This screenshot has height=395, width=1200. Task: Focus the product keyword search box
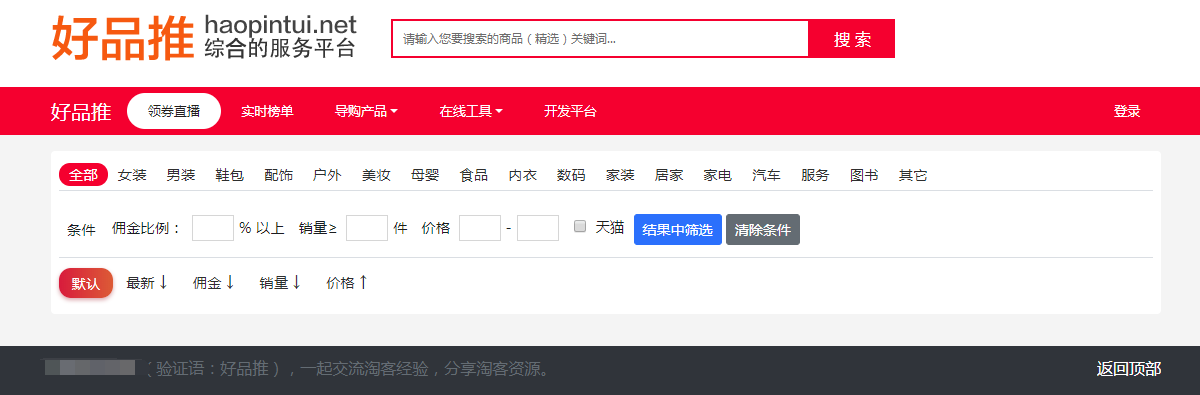[x=600, y=39]
